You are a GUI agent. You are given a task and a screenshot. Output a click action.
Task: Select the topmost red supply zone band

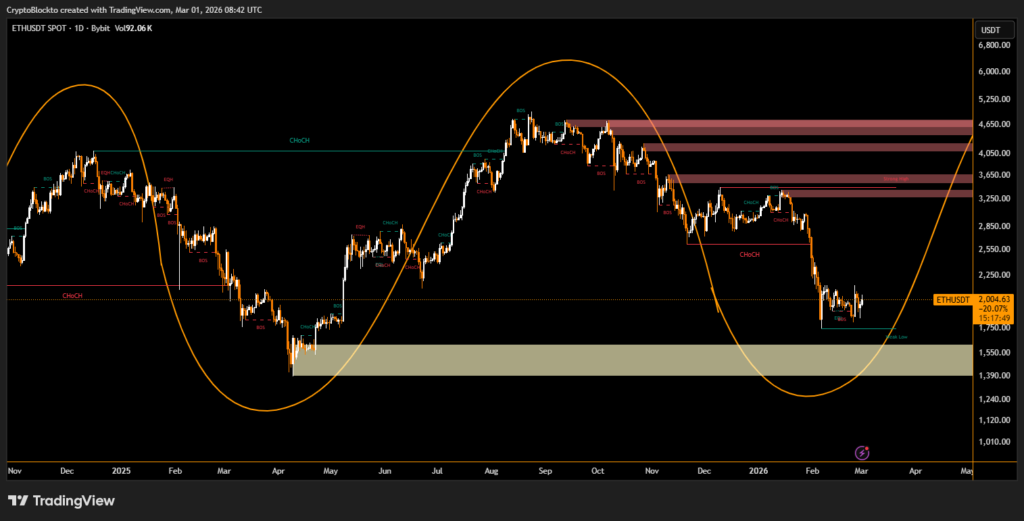click(x=770, y=126)
